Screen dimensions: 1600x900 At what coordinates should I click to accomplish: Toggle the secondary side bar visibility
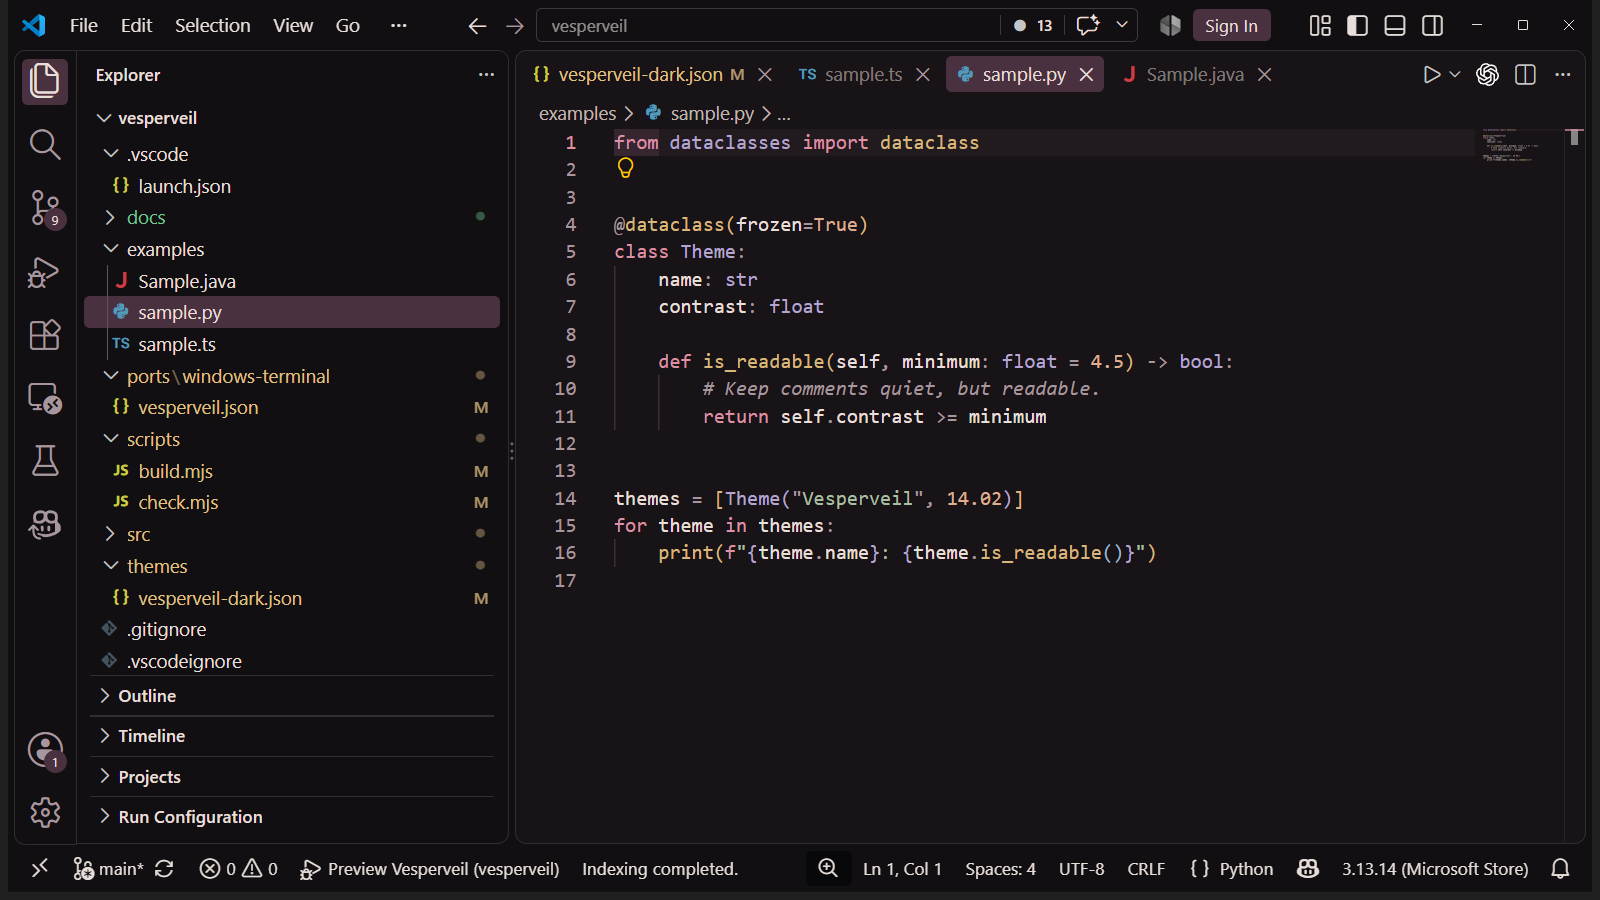[x=1432, y=26]
